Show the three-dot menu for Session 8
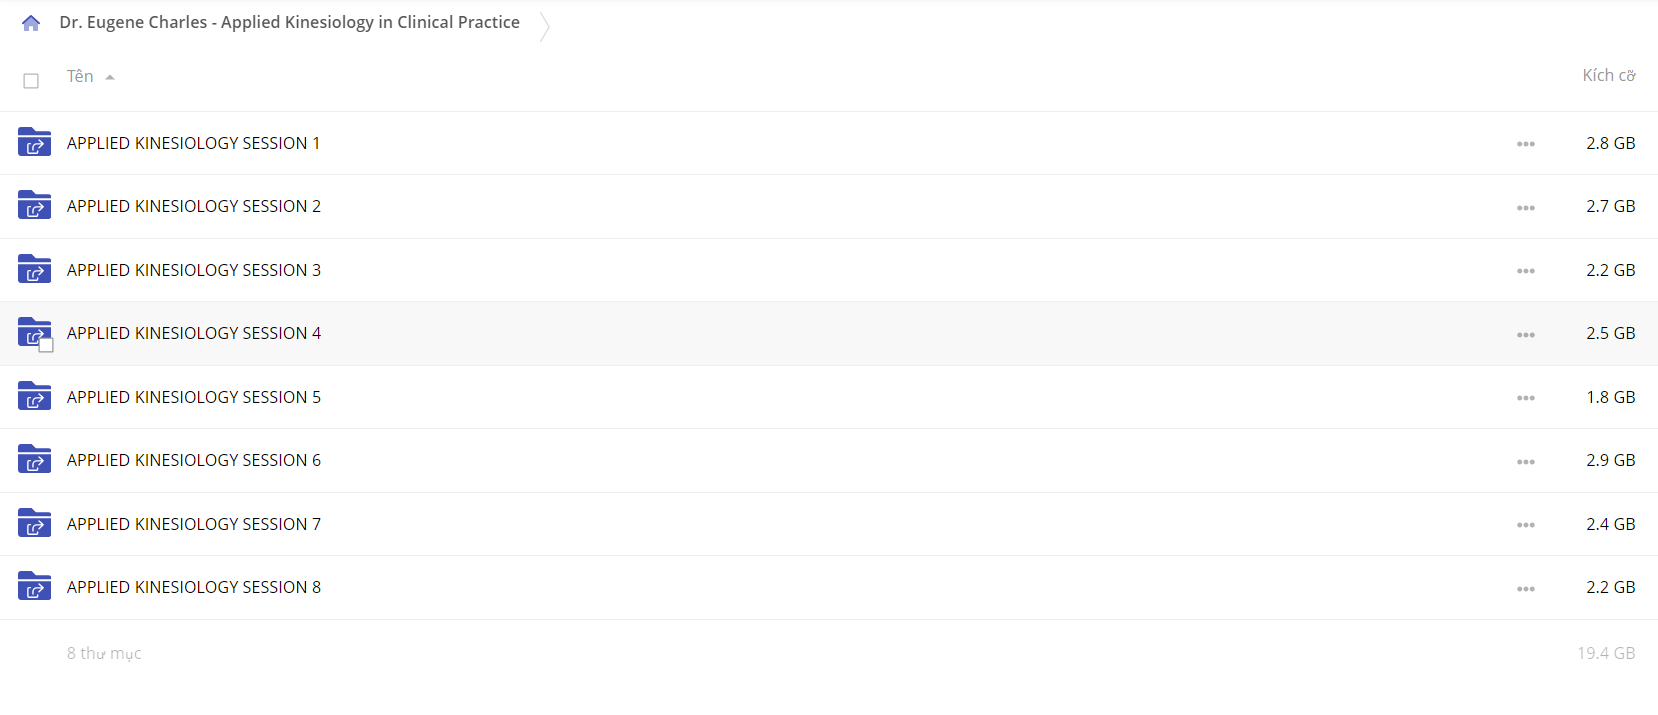The width and height of the screenshot is (1658, 715). pos(1525,589)
